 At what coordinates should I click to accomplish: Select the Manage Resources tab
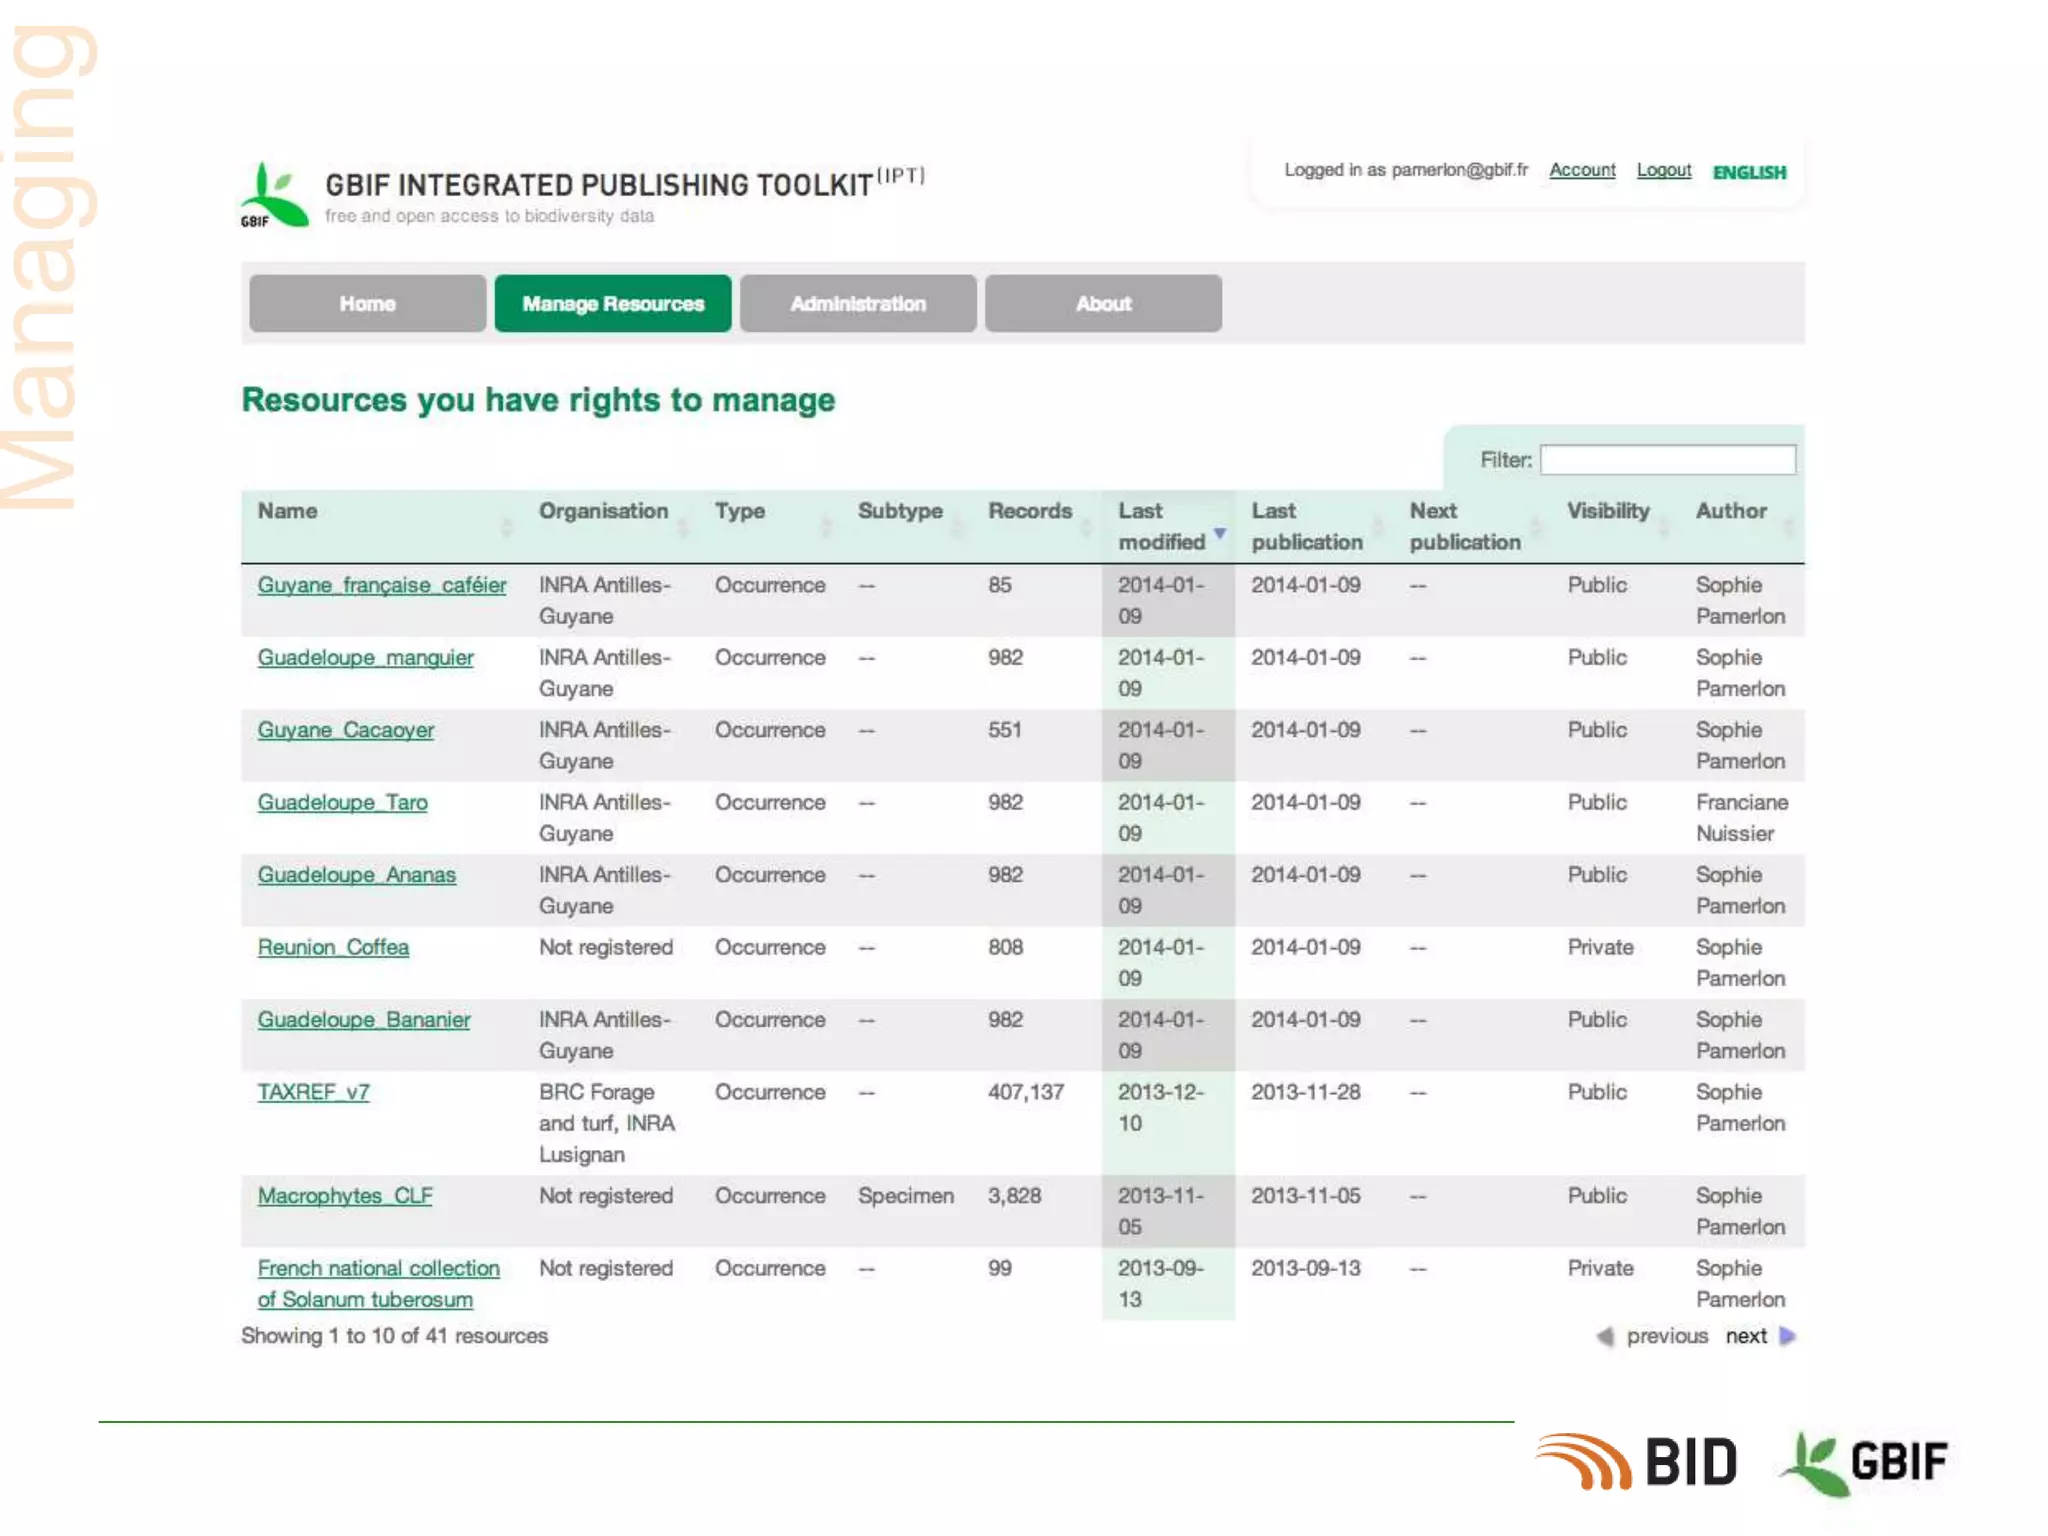[612, 303]
